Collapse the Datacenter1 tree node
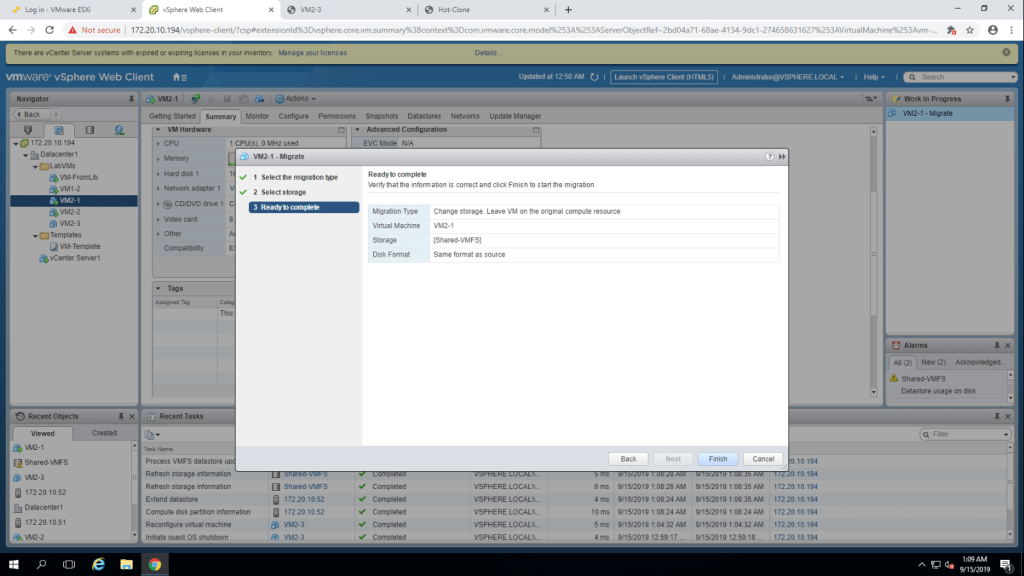1024x576 pixels. click(28, 155)
